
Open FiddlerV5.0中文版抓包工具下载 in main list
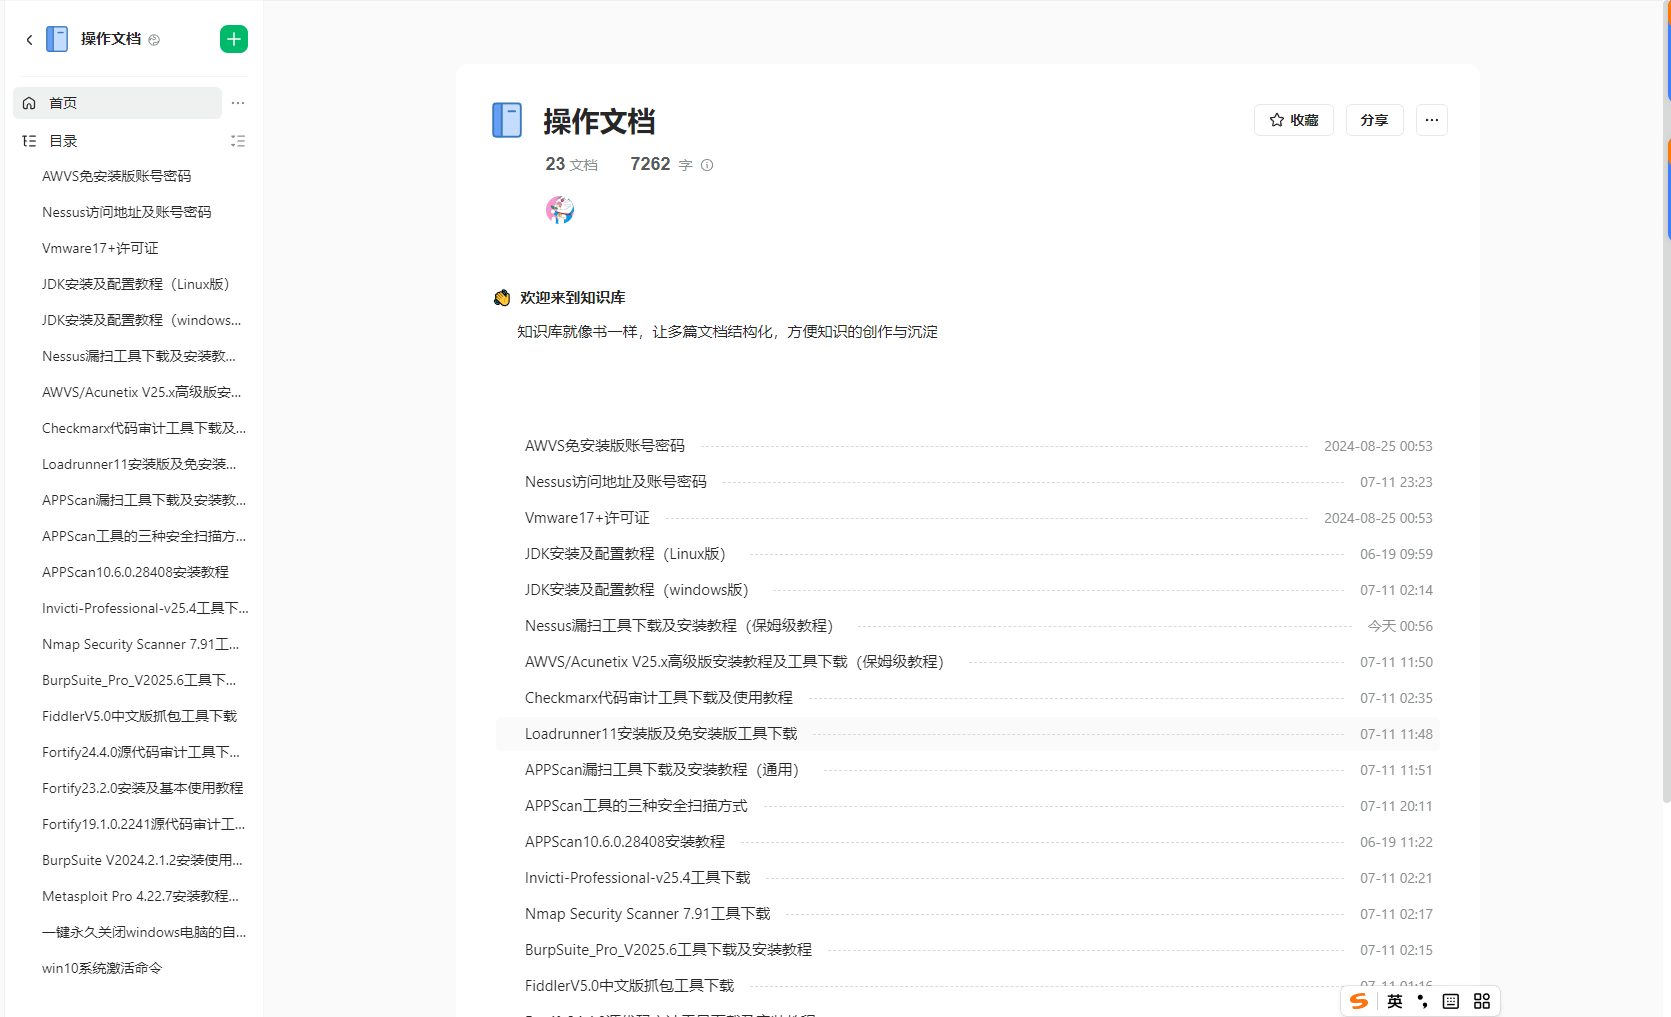point(630,986)
